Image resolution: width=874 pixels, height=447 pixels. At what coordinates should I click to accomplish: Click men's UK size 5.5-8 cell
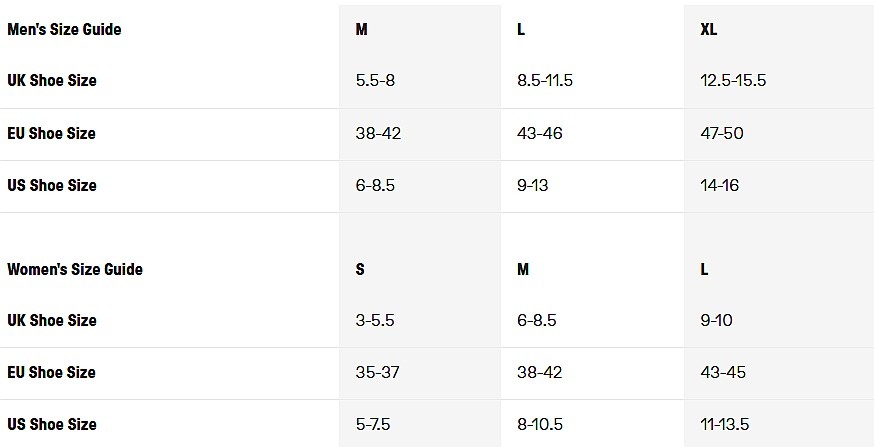[x=375, y=80]
